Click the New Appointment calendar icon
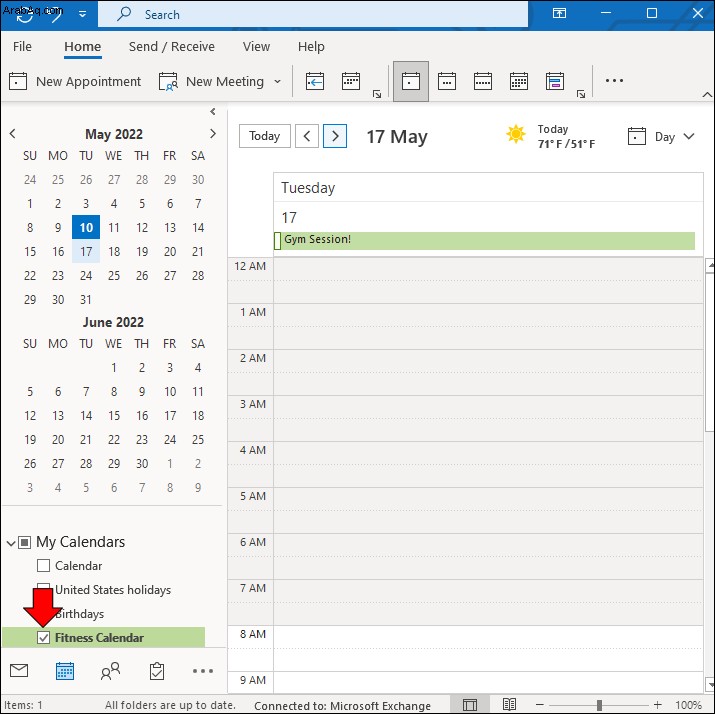The height and width of the screenshot is (714, 715). [18, 82]
